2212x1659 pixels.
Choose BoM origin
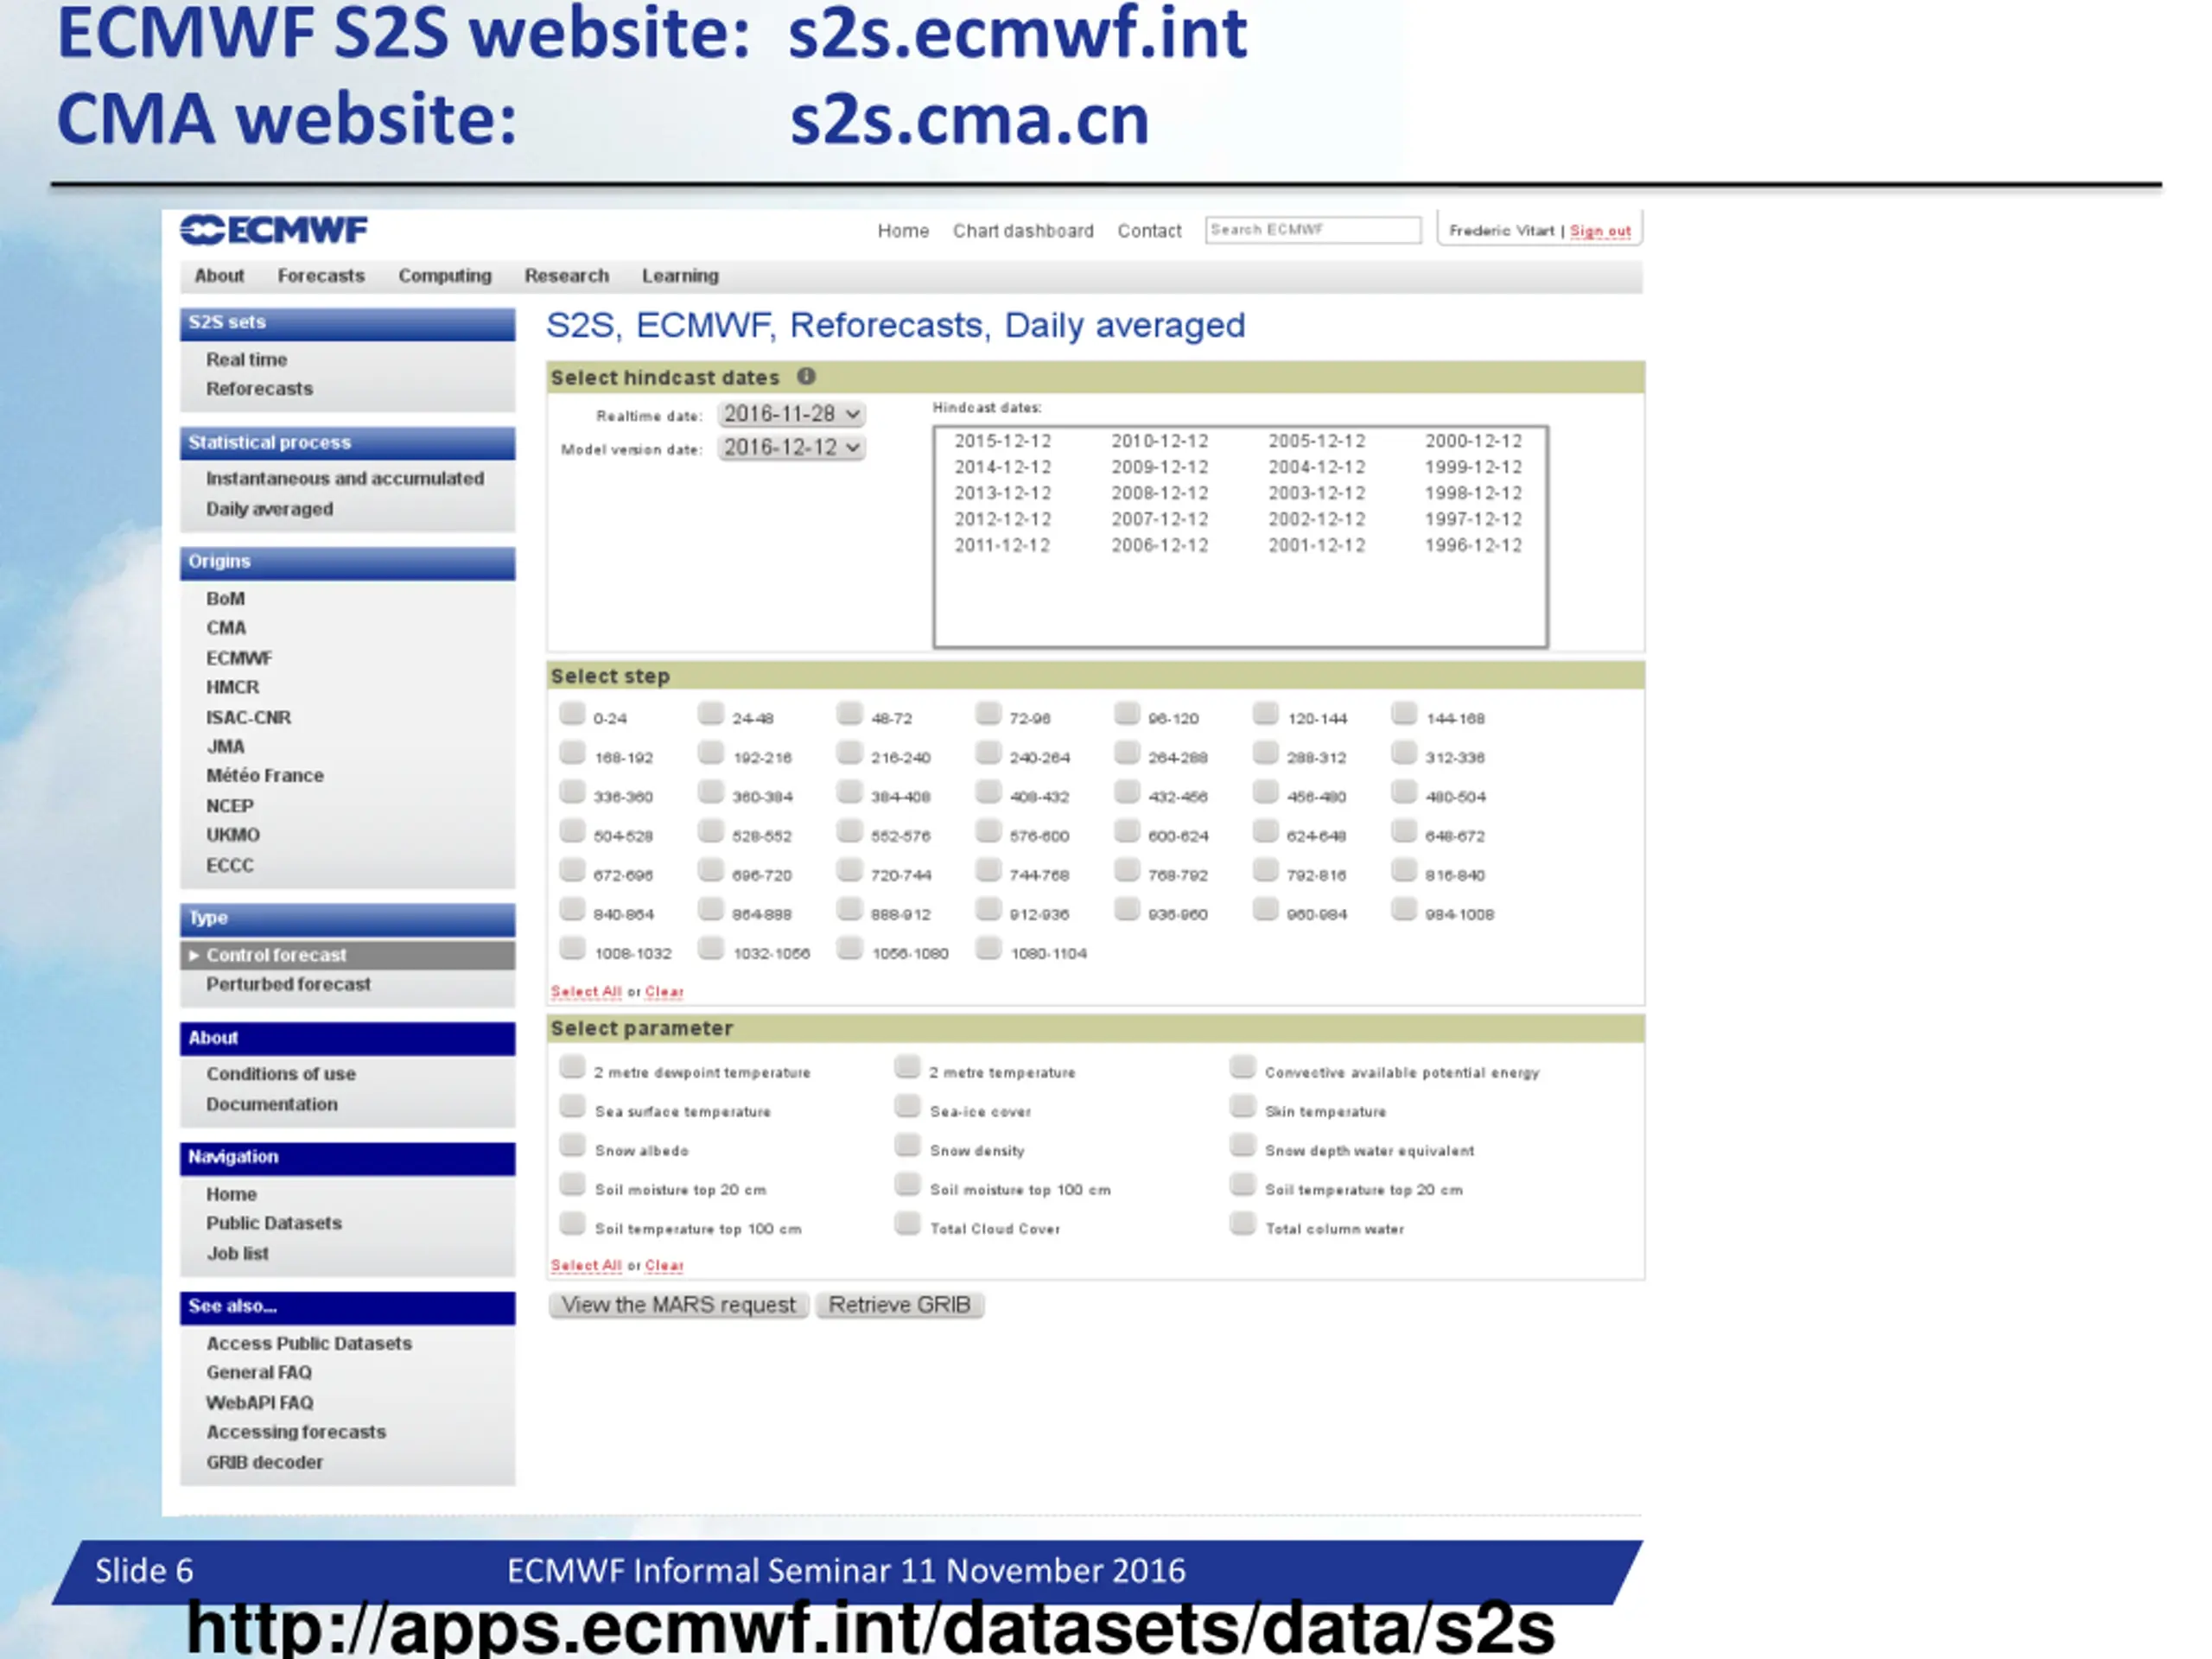click(x=225, y=599)
